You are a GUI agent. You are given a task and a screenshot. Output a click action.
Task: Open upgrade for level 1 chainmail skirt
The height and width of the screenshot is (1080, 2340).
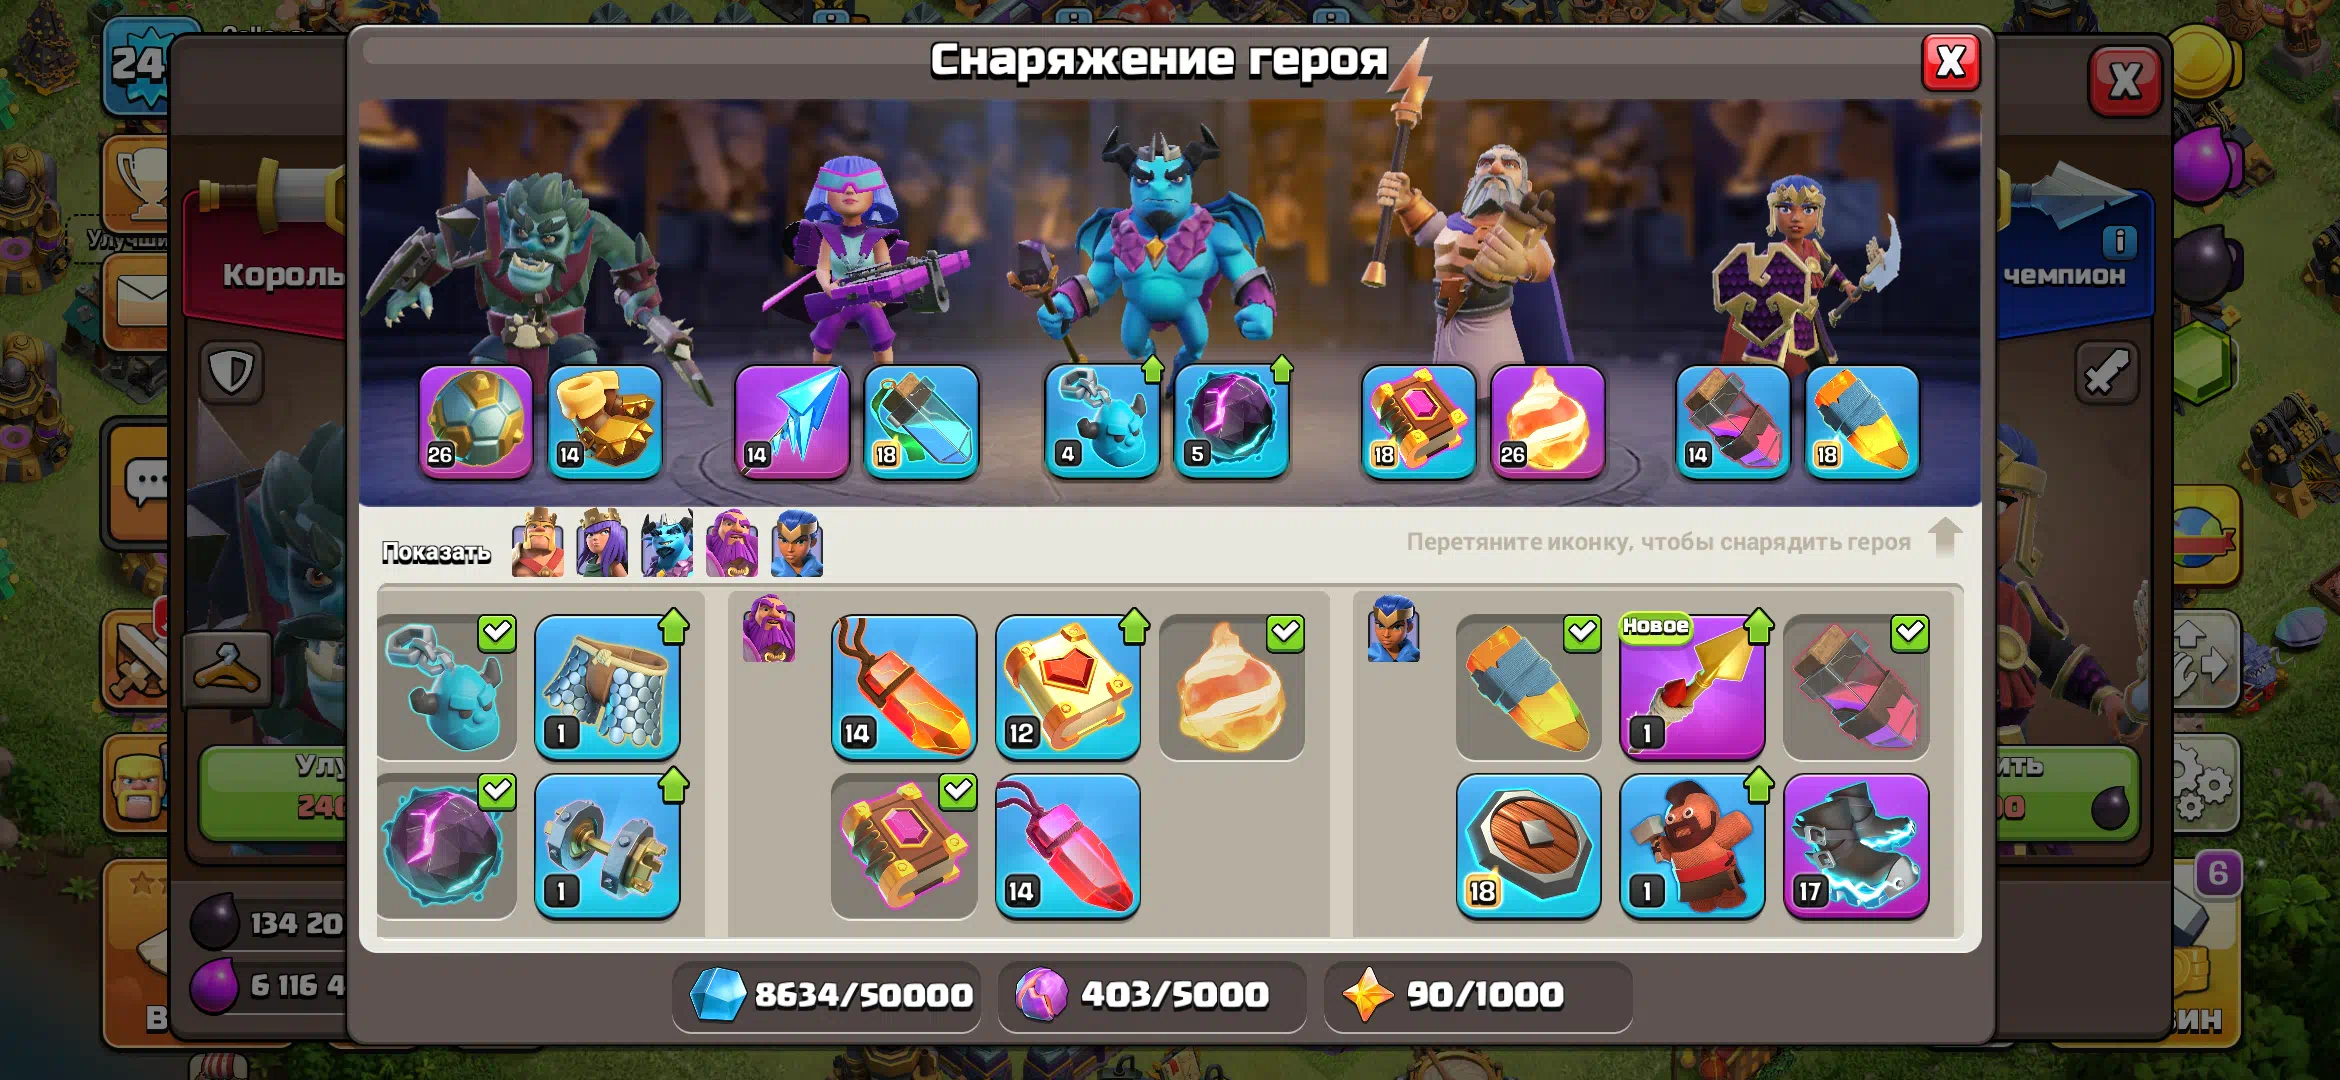(607, 687)
